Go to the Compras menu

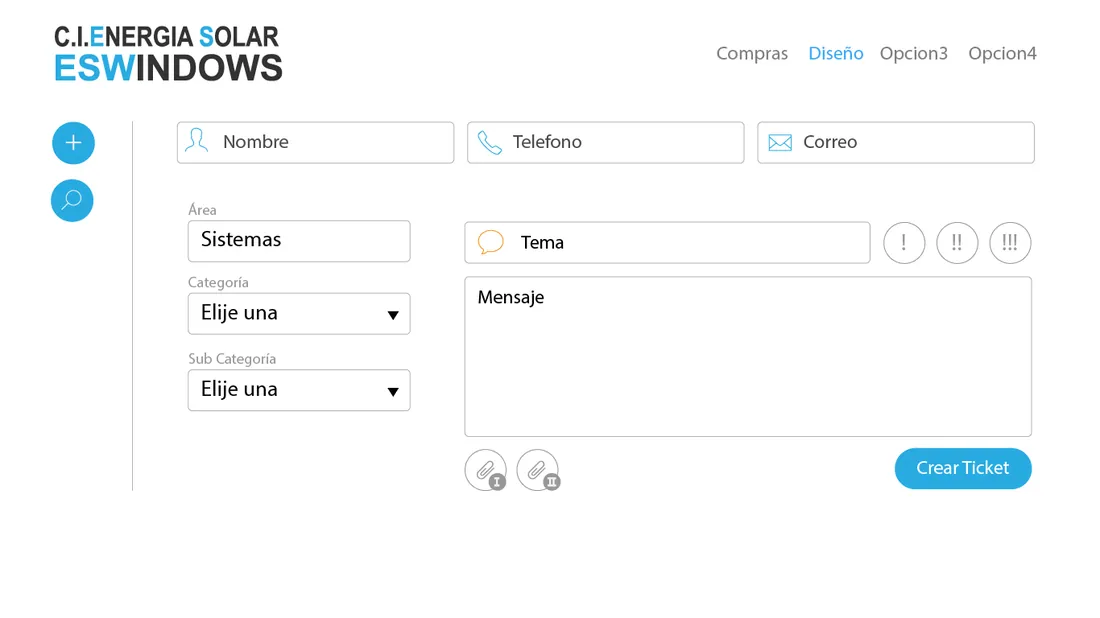point(752,54)
